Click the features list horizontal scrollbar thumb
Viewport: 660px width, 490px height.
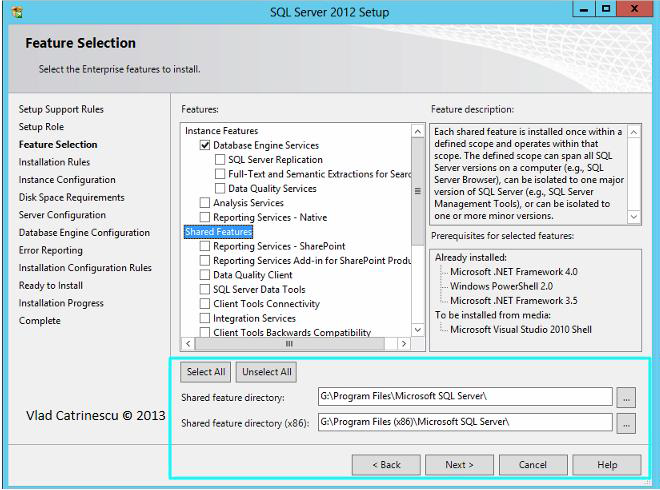tap(289, 344)
